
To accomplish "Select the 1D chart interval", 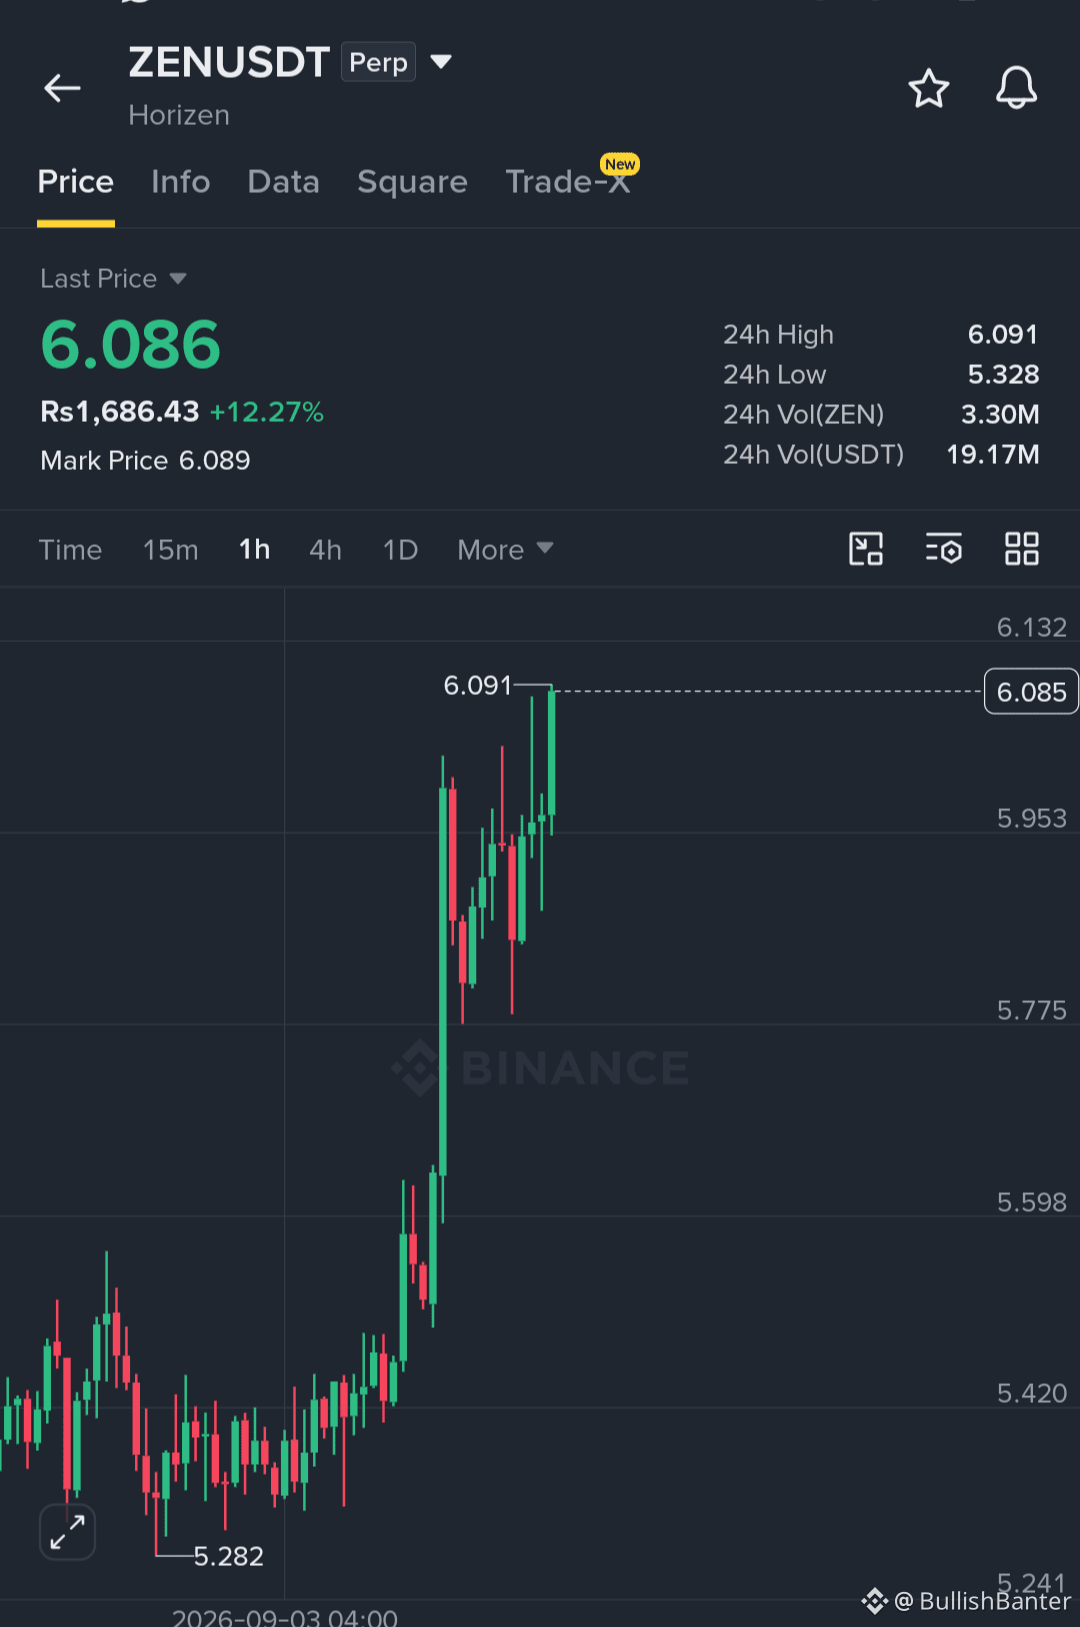I will (400, 549).
